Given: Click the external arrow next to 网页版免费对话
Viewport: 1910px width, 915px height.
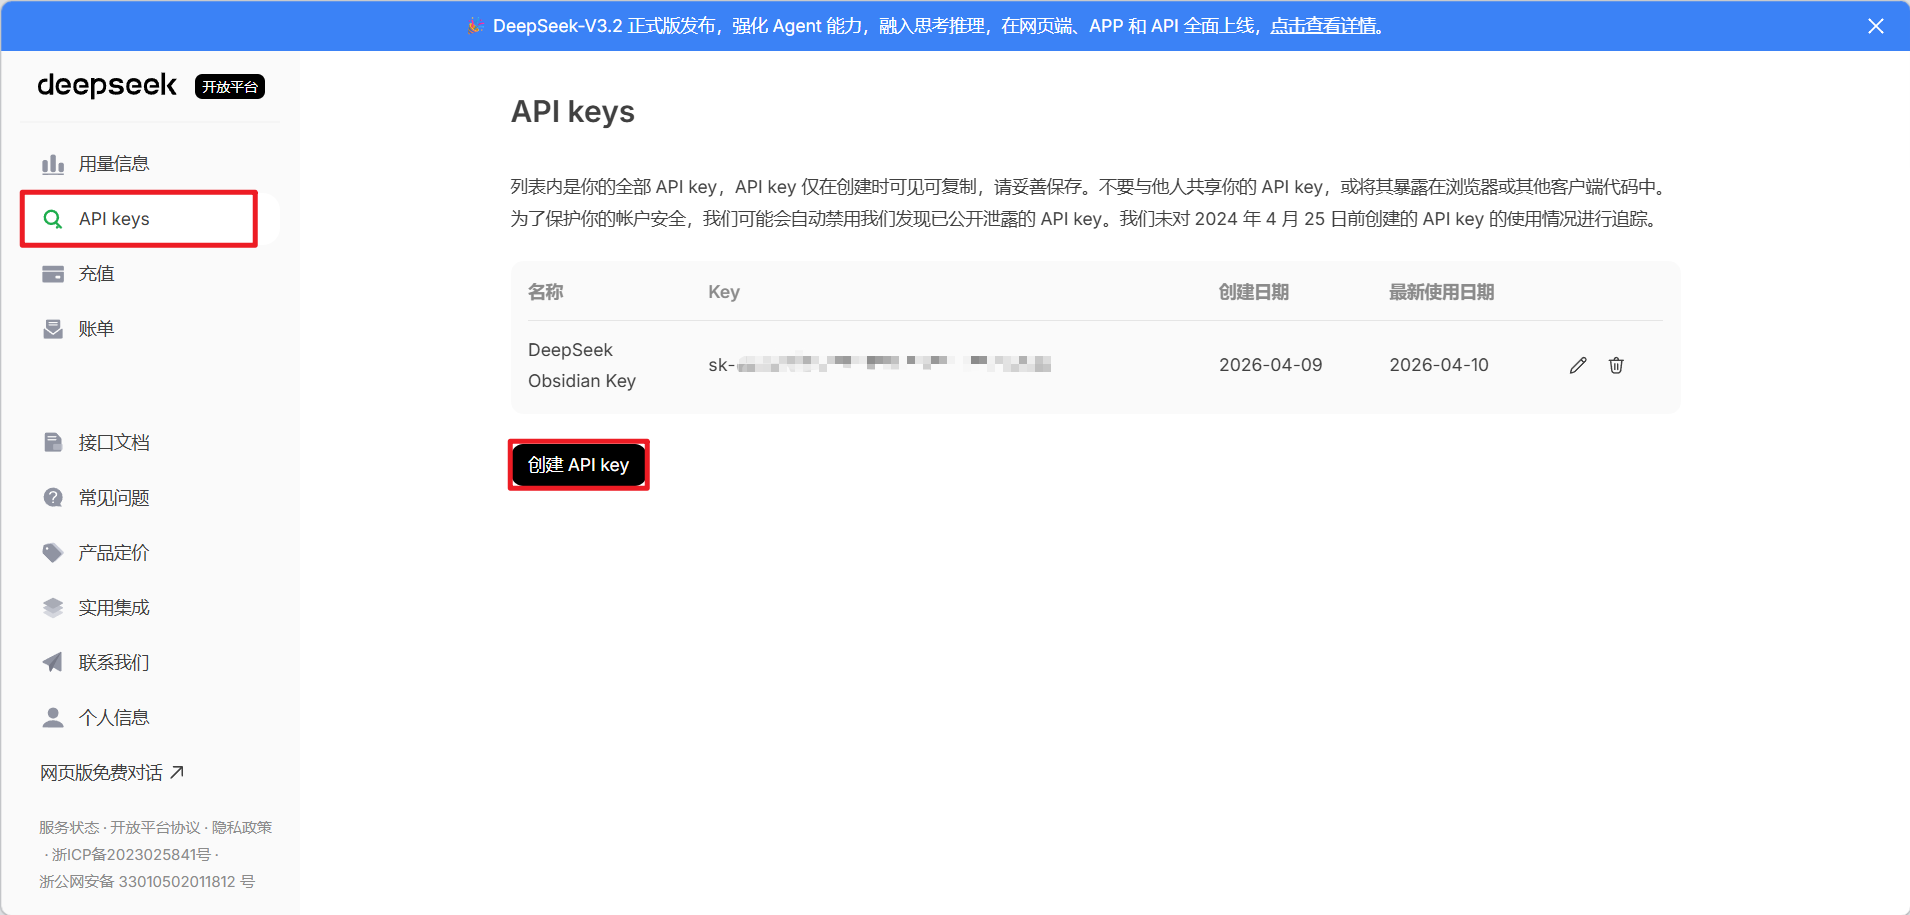Looking at the screenshot, I should coord(177,772).
